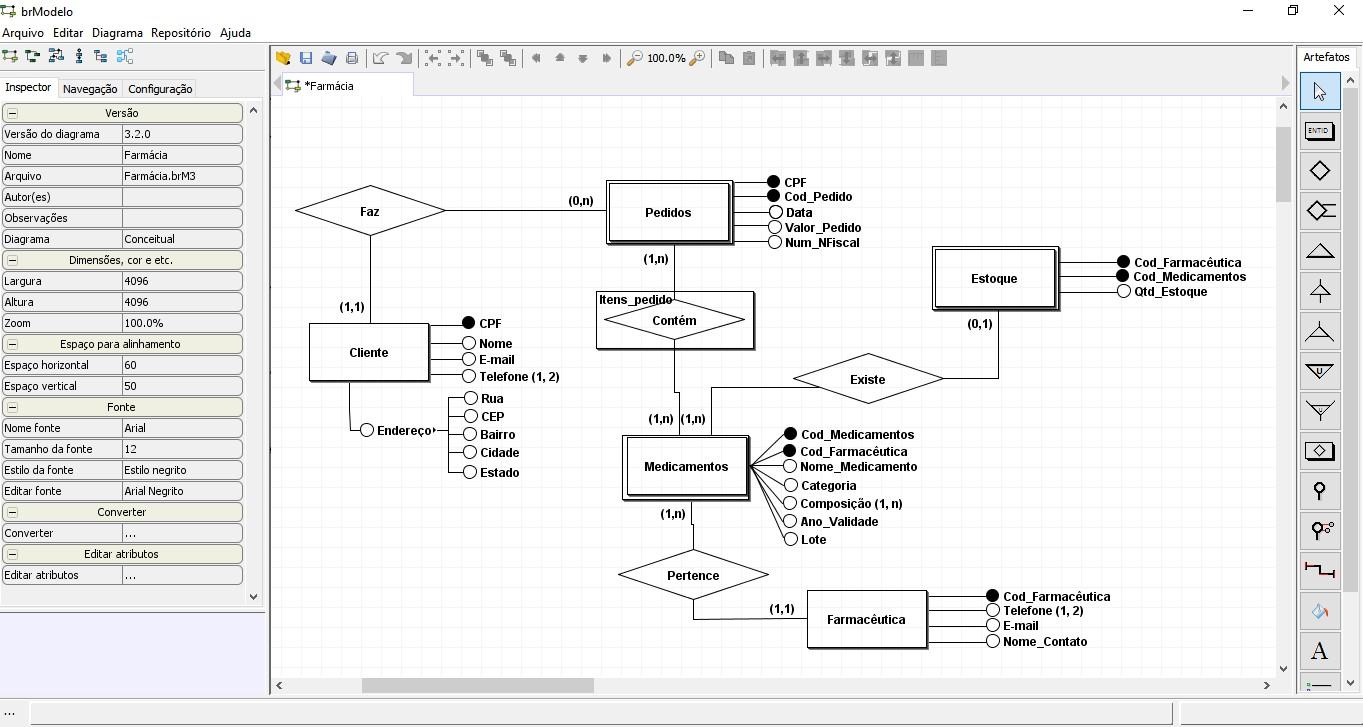Image resolution: width=1363 pixels, height=727 pixels.
Task: Create new conceptual diagram icon top-left
Action: pos(10,57)
